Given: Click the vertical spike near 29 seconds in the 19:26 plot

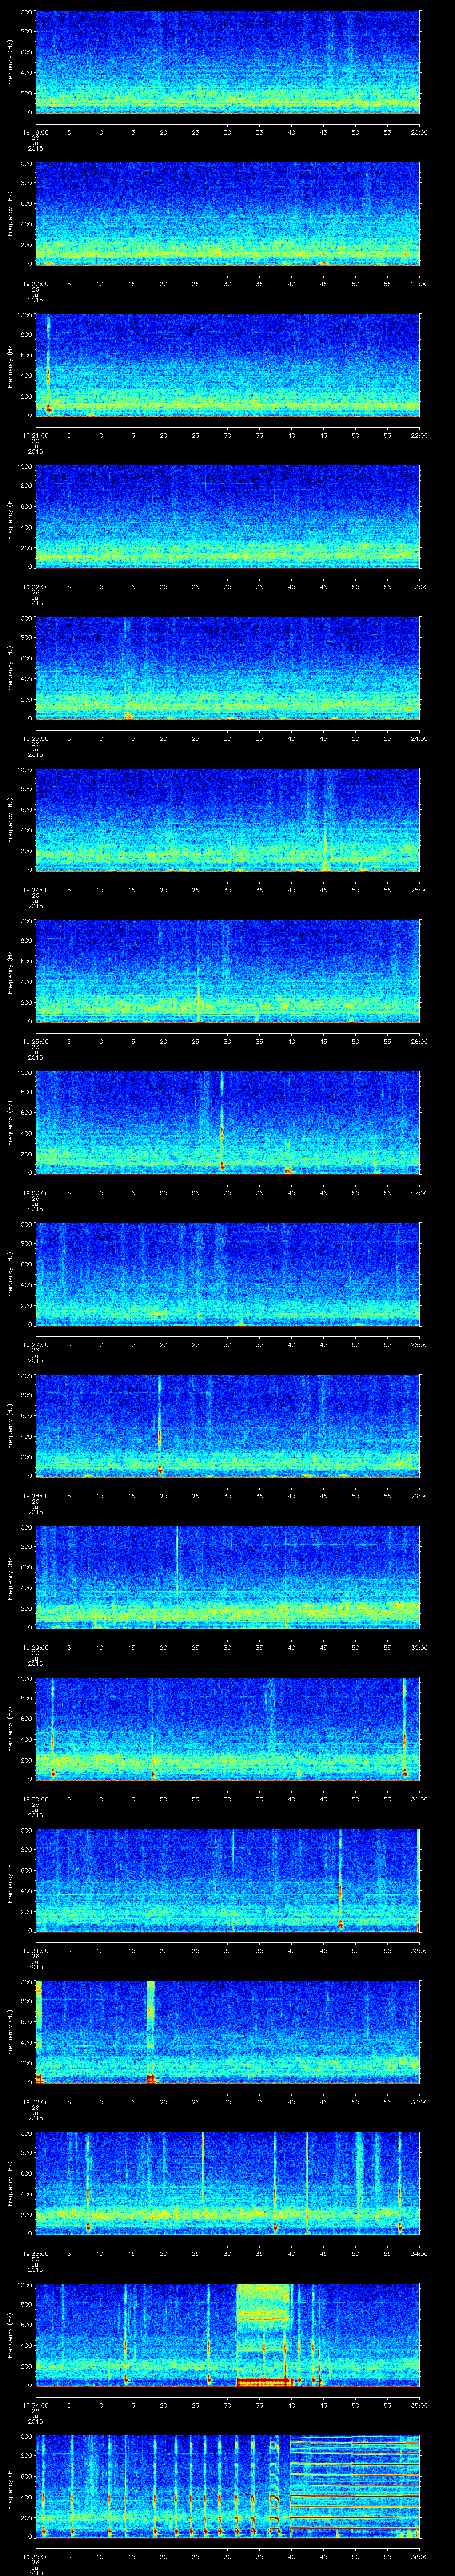Looking at the screenshot, I should point(222,1122).
